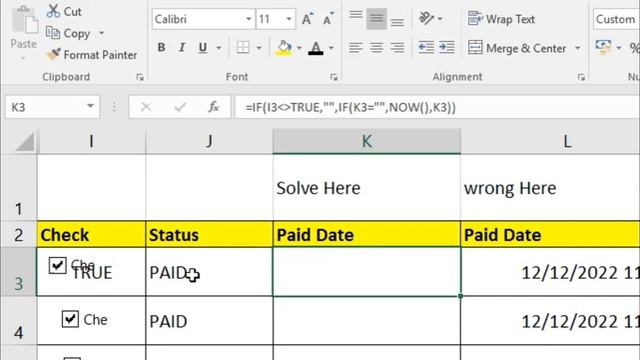This screenshot has width=640, height=360.
Task: Select column I header
Action: pyautogui.click(x=91, y=141)
